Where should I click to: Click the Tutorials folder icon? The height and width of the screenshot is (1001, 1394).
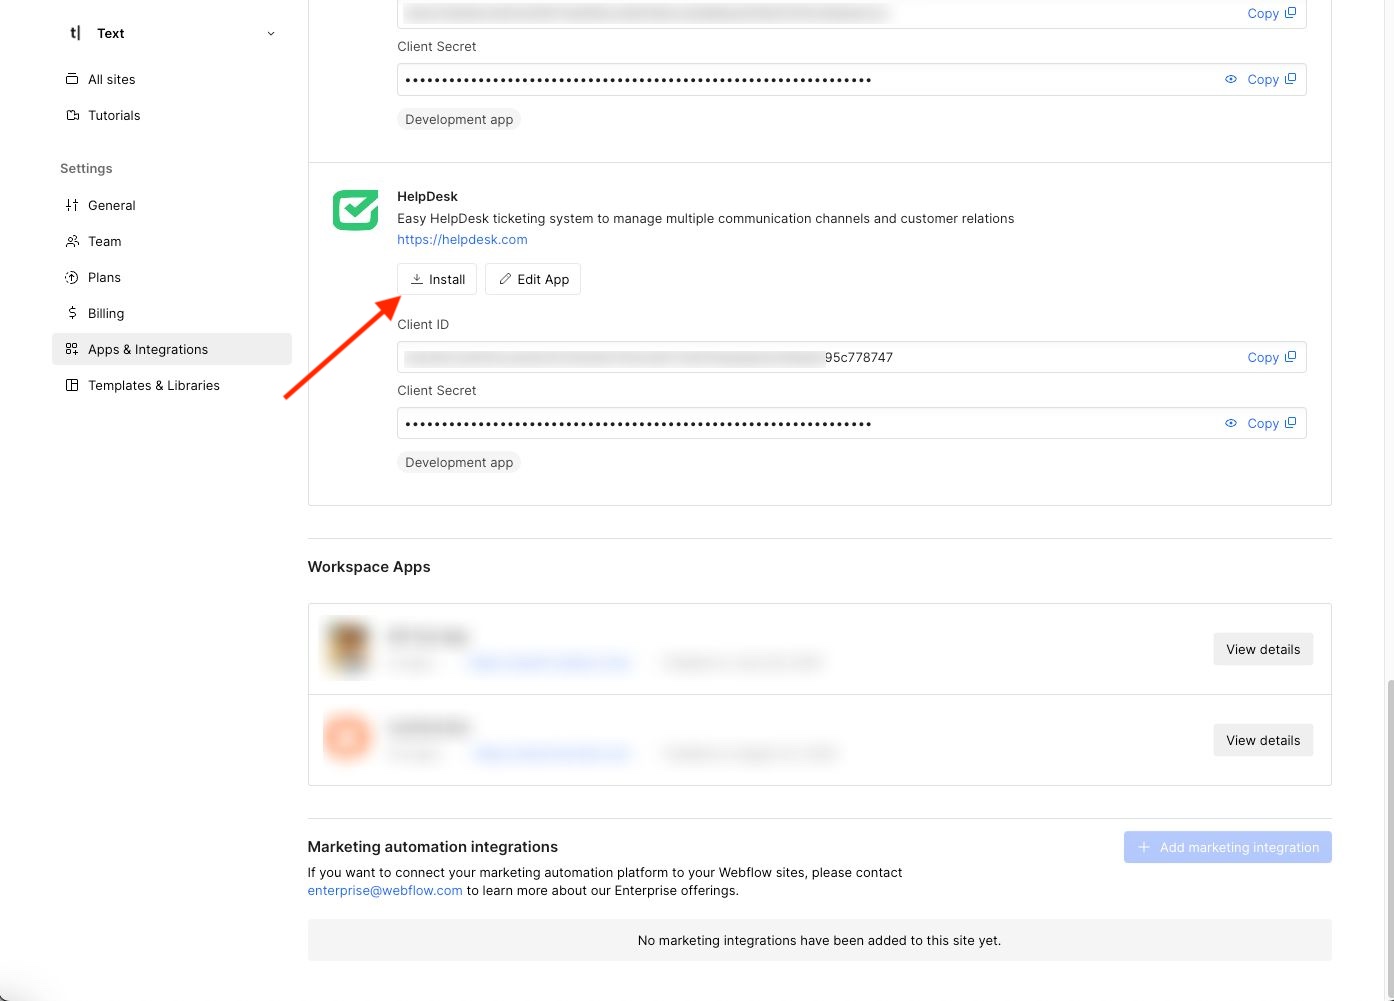(x=72, y=115)
